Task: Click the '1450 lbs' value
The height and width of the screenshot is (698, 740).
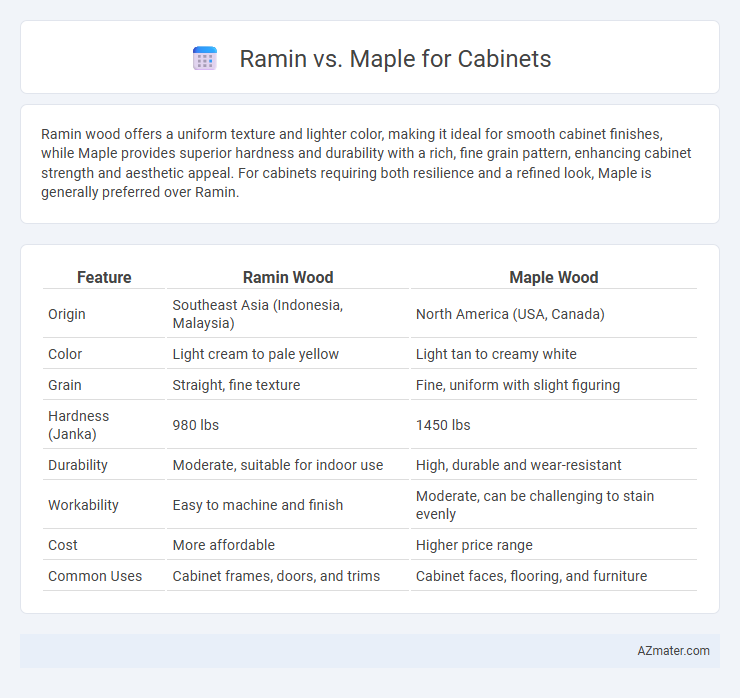Action: coord(443,425)
